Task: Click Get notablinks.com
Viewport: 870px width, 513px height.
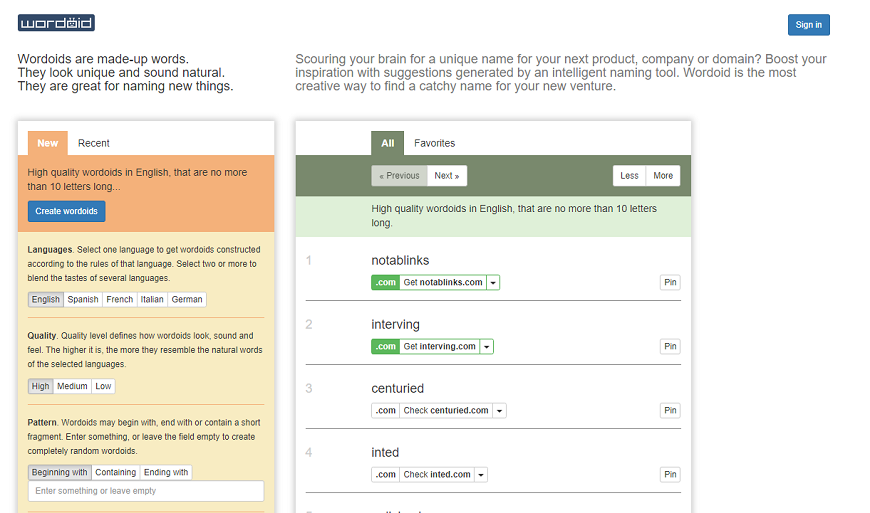Action: [443, 282]
